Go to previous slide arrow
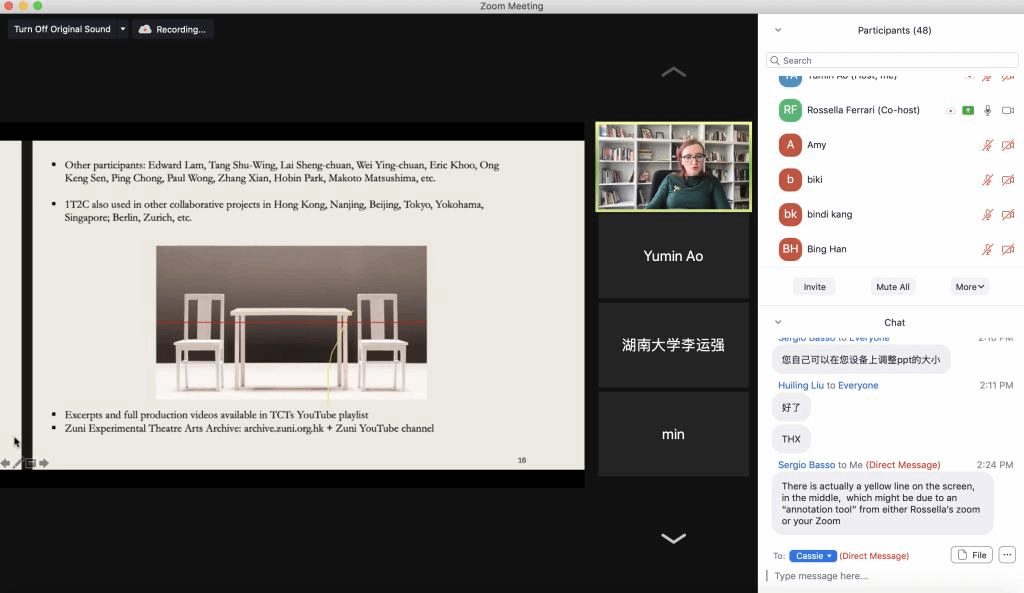 click(5, 463)
